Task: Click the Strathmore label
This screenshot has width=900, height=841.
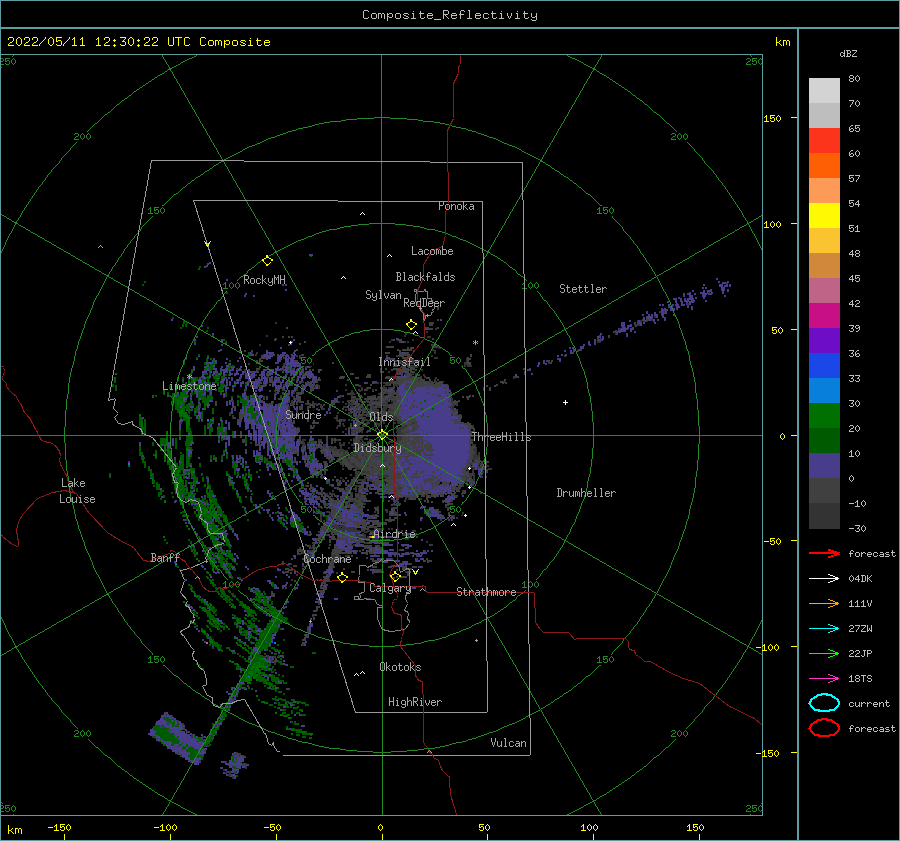Action: tap(486, 592)
